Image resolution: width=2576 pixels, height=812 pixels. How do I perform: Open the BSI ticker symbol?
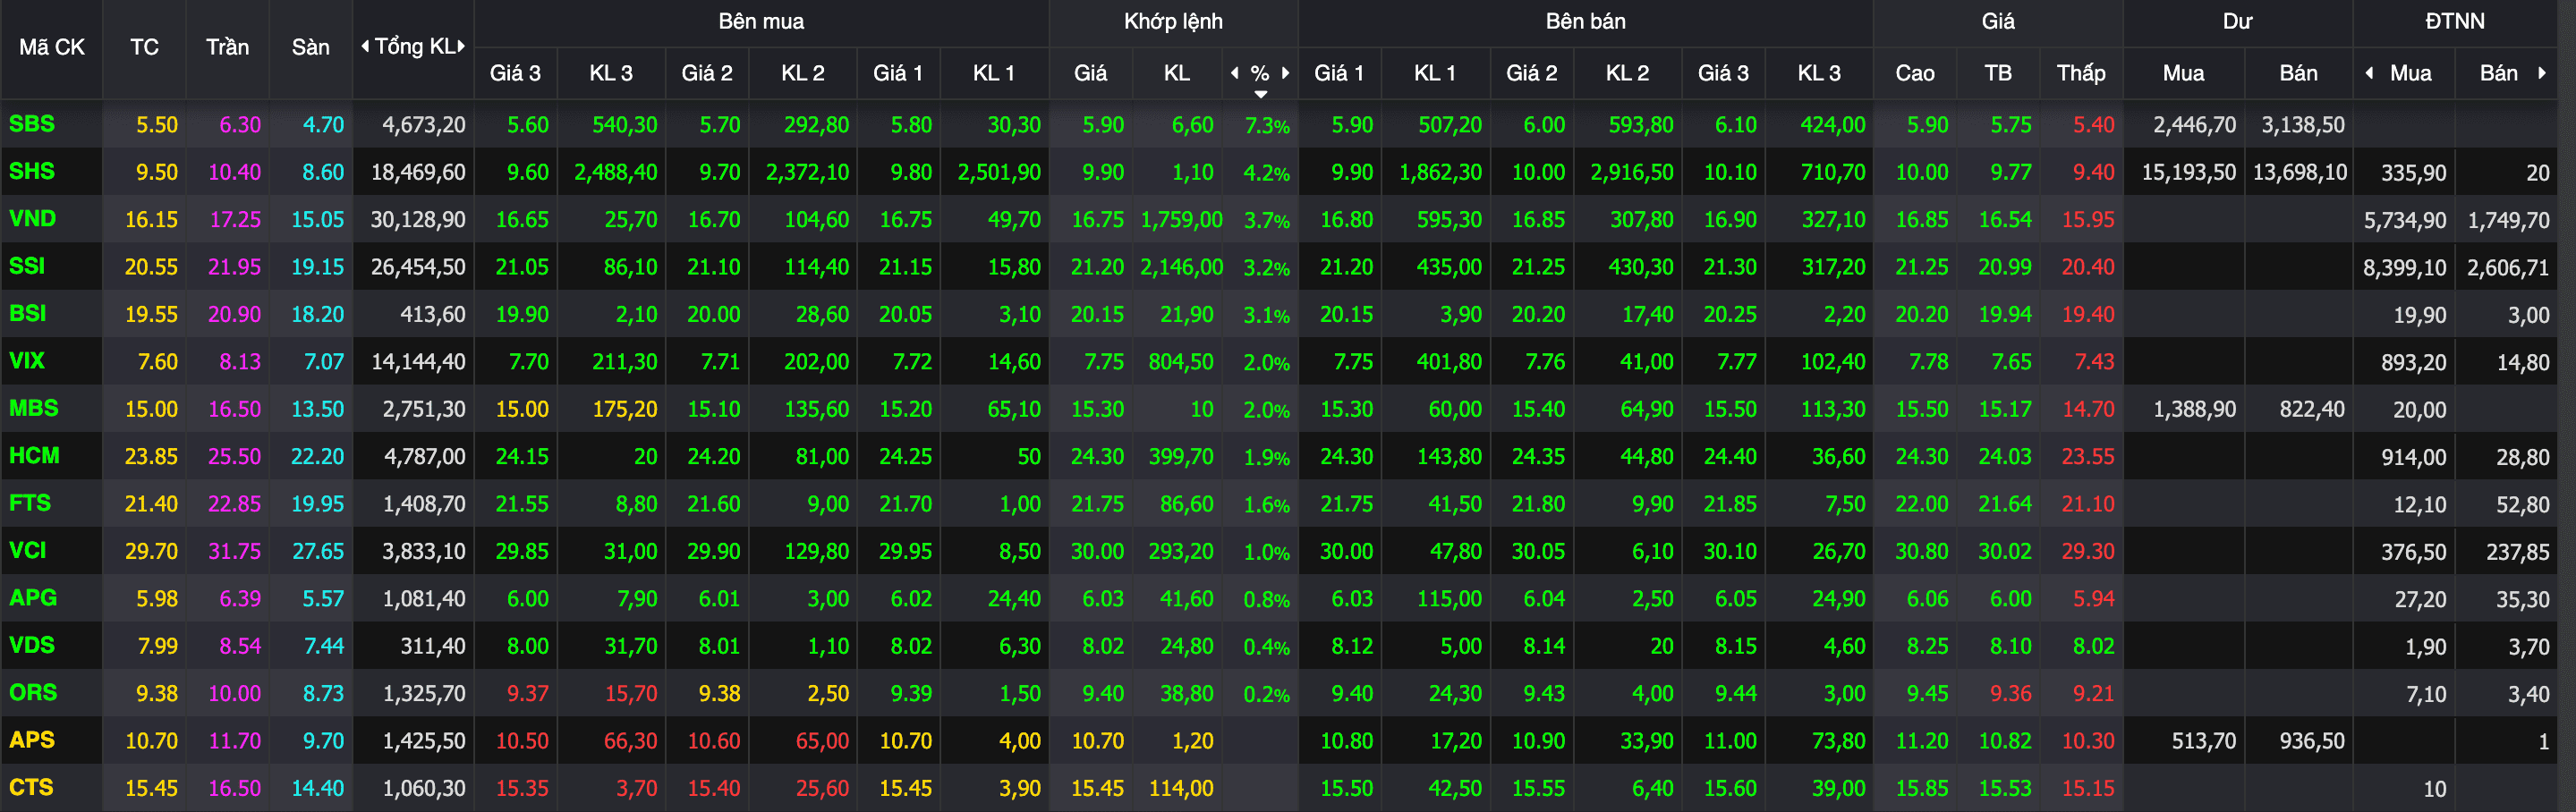point(28,313)
